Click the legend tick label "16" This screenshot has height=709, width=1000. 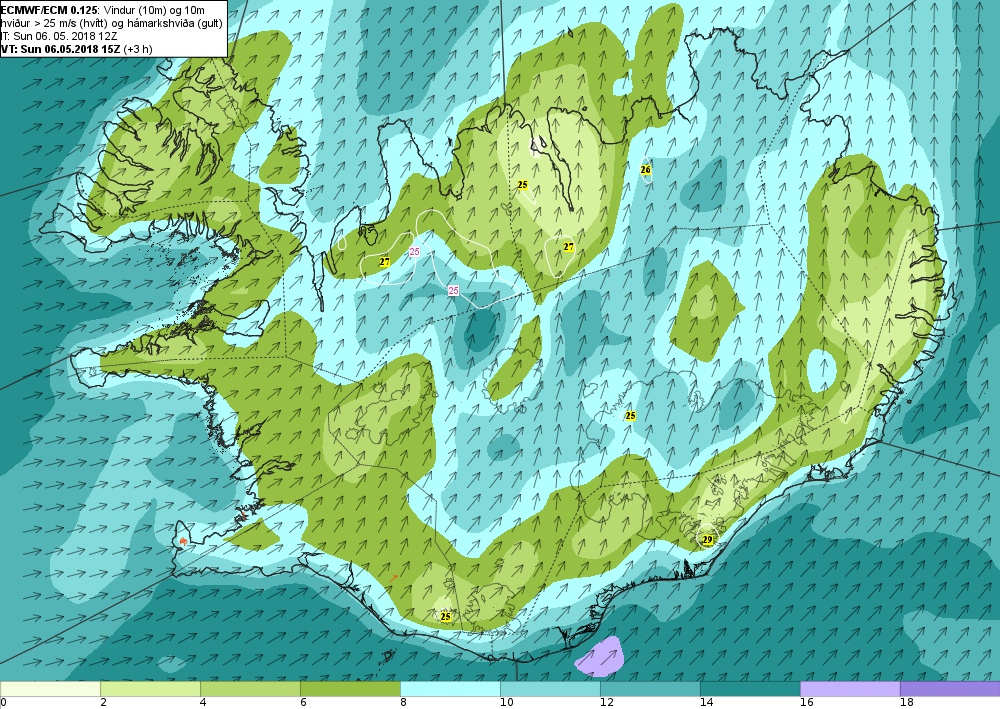click(807, 703)
